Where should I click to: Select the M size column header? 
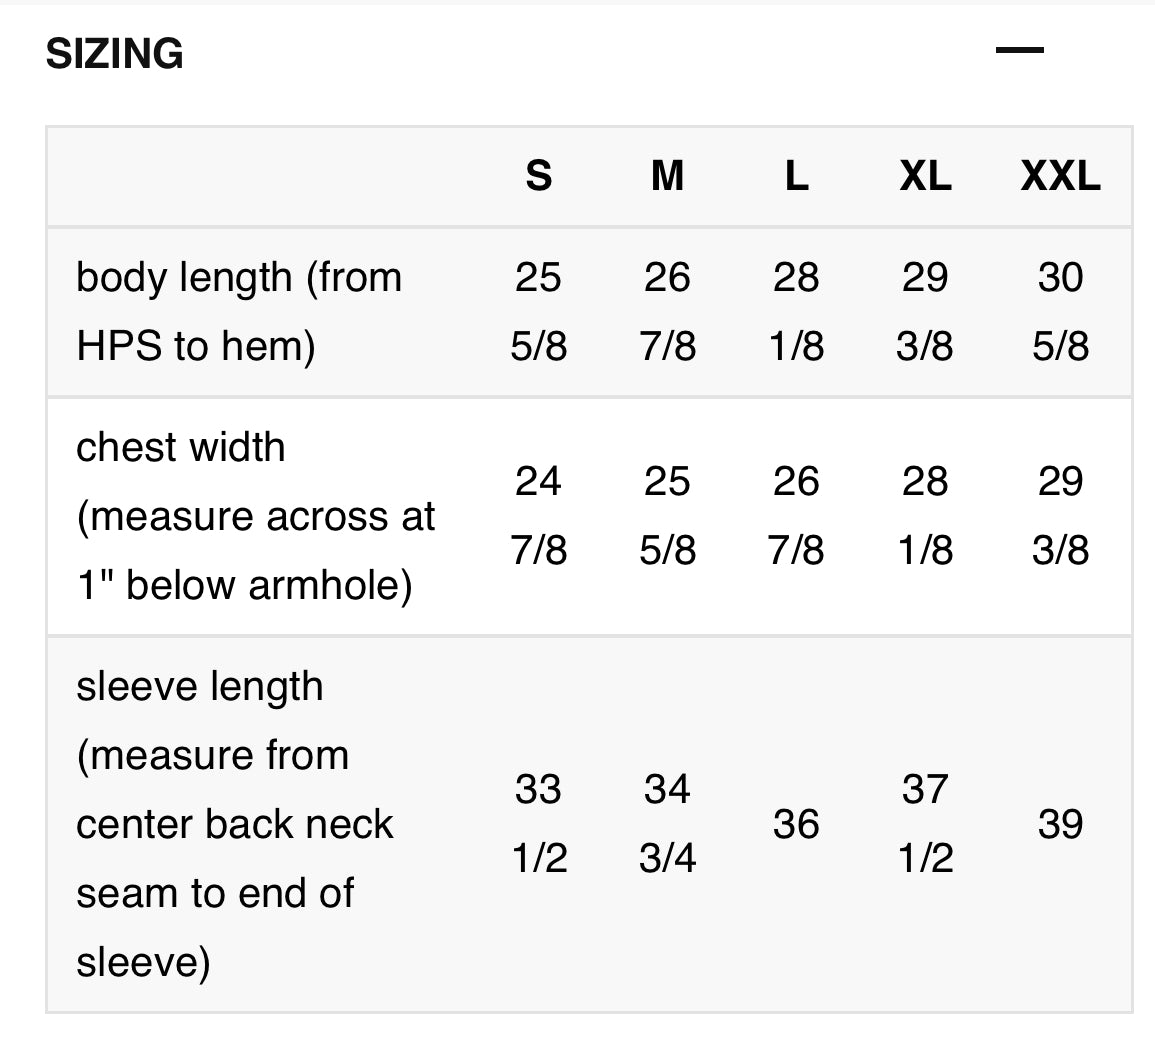[667, 177]
